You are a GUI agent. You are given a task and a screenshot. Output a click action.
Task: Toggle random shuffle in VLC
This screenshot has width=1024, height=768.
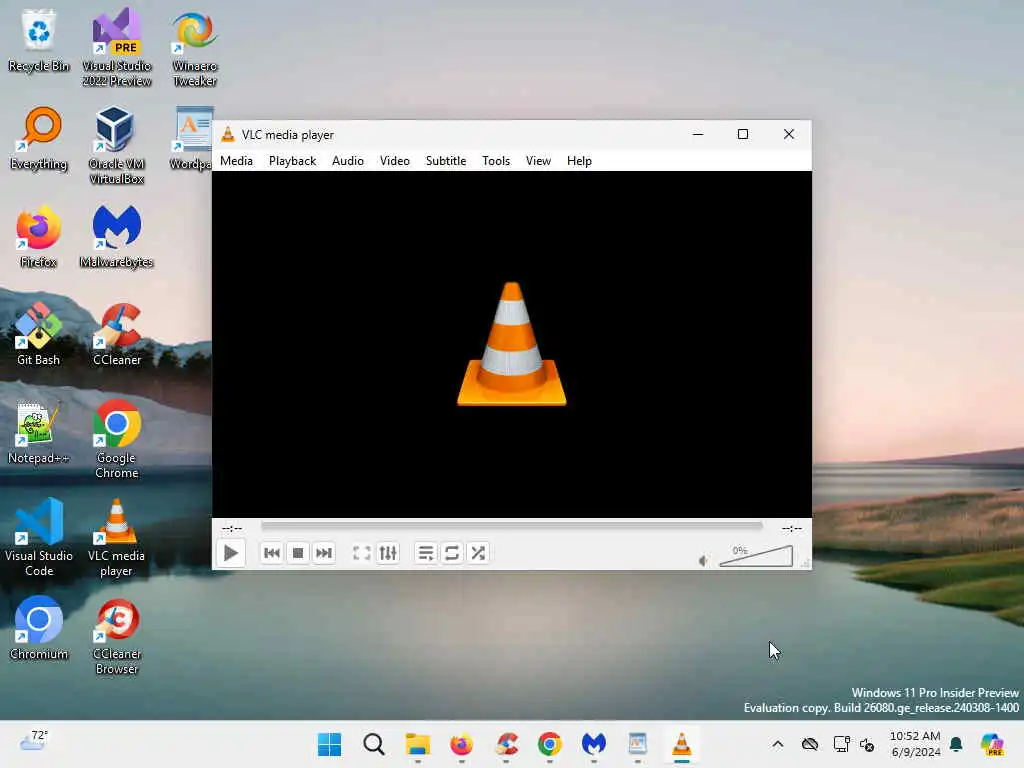478,553
